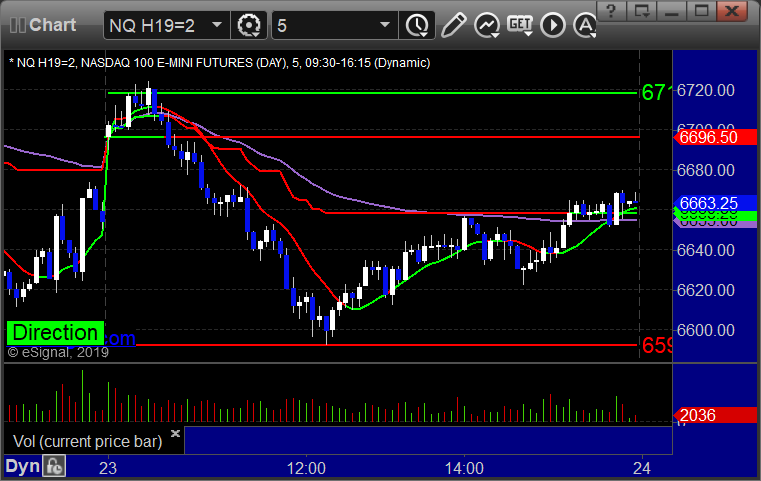Screen dimensions: 761x481
Task: Click the 6640.00 price axis label
Action: 706,250
